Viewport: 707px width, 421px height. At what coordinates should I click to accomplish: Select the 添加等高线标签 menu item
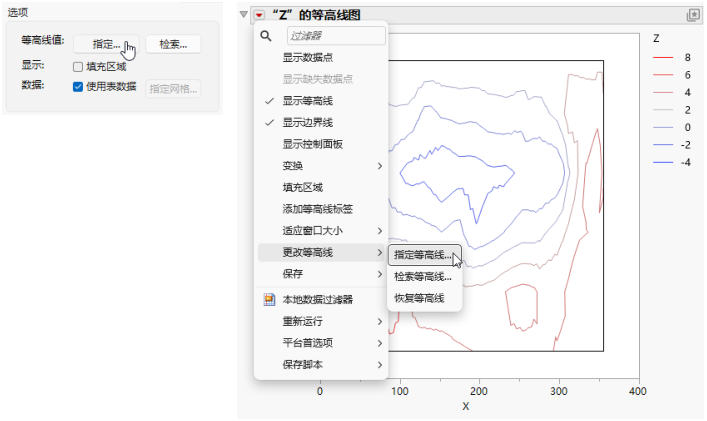click(321, 209)
